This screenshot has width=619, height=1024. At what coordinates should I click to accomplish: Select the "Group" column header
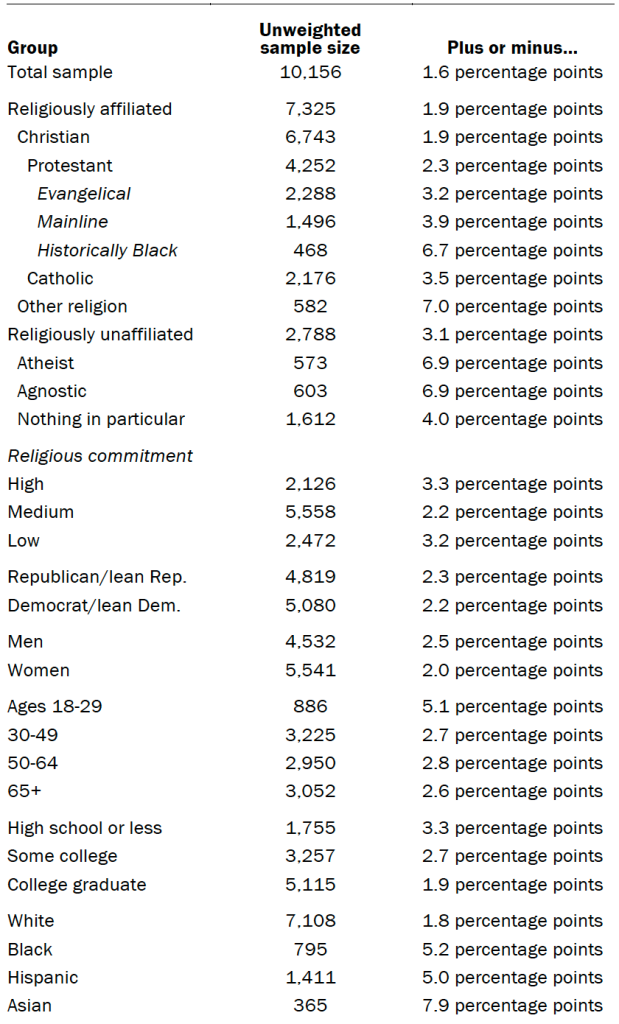[33, 47]
